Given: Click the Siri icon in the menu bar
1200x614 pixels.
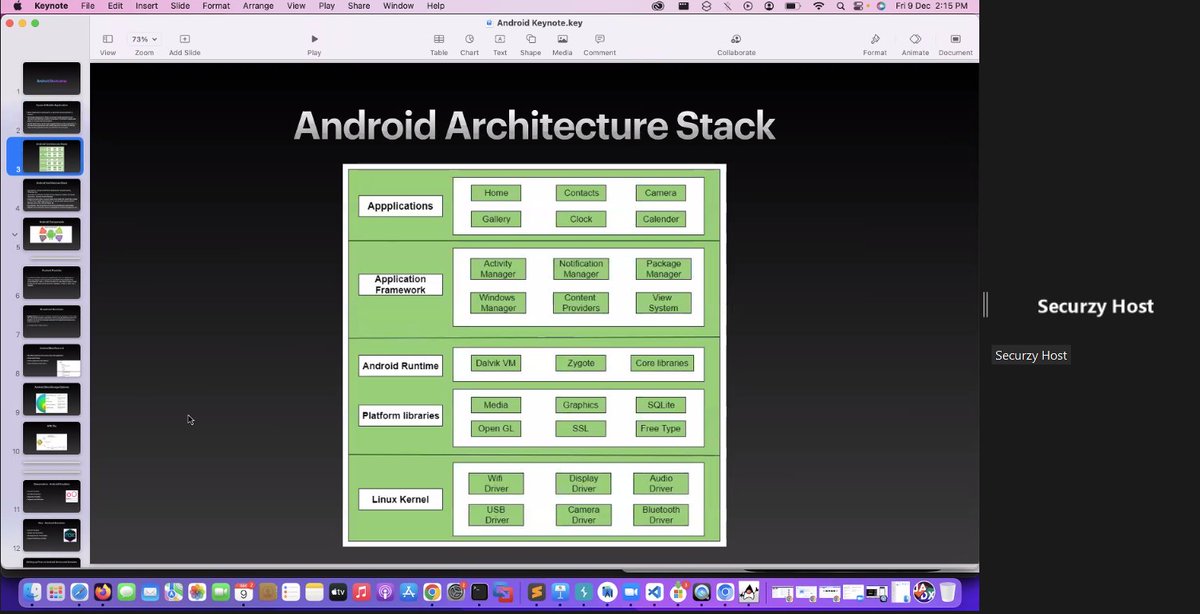Looking at the screenshot, I should 881,6.
